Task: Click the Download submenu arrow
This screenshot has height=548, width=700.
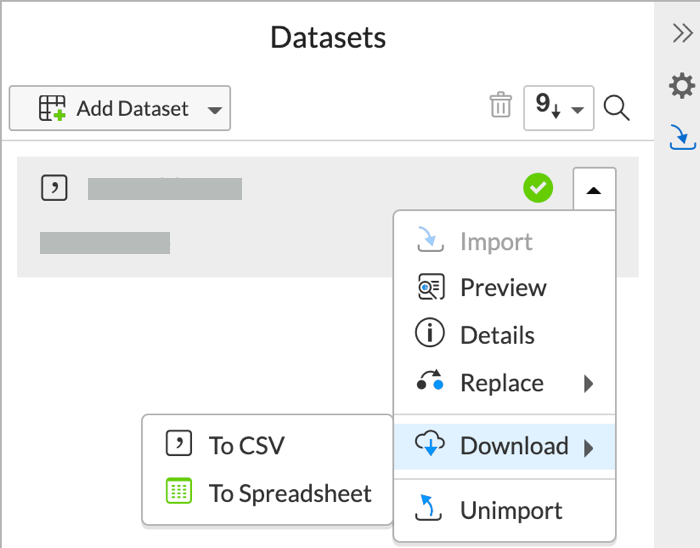Action: [x=589, y=448]
